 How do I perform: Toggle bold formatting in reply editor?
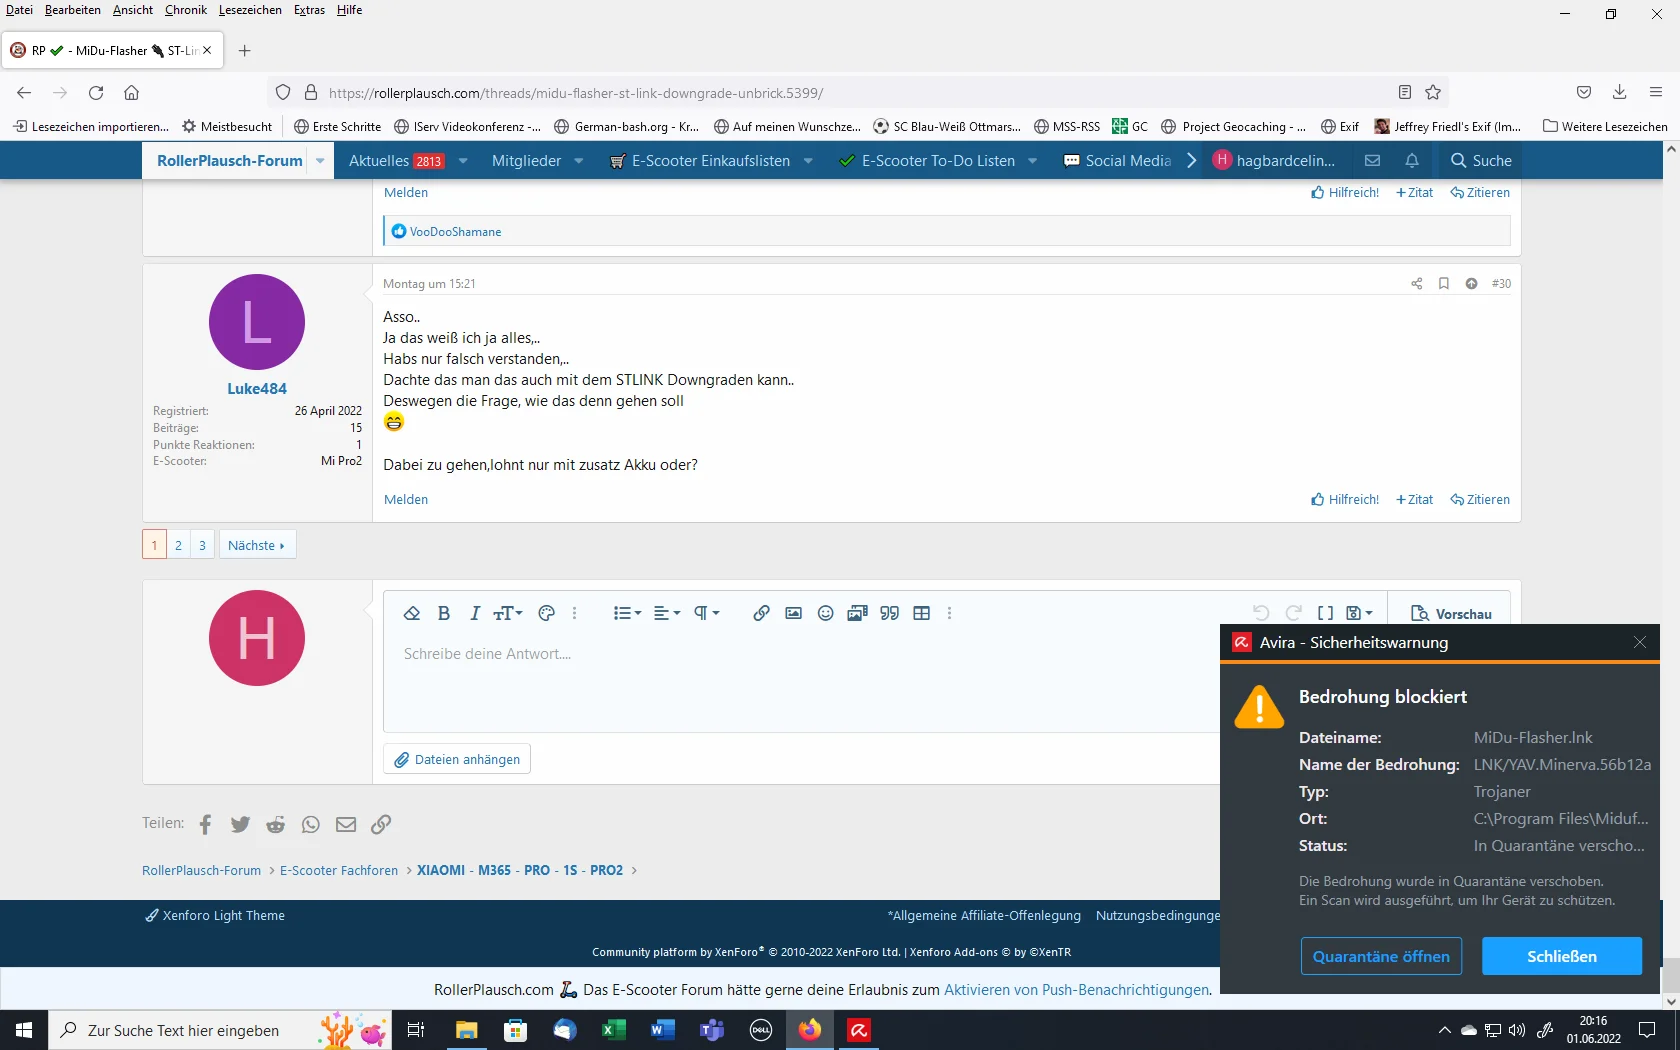(x=444, y=613)
